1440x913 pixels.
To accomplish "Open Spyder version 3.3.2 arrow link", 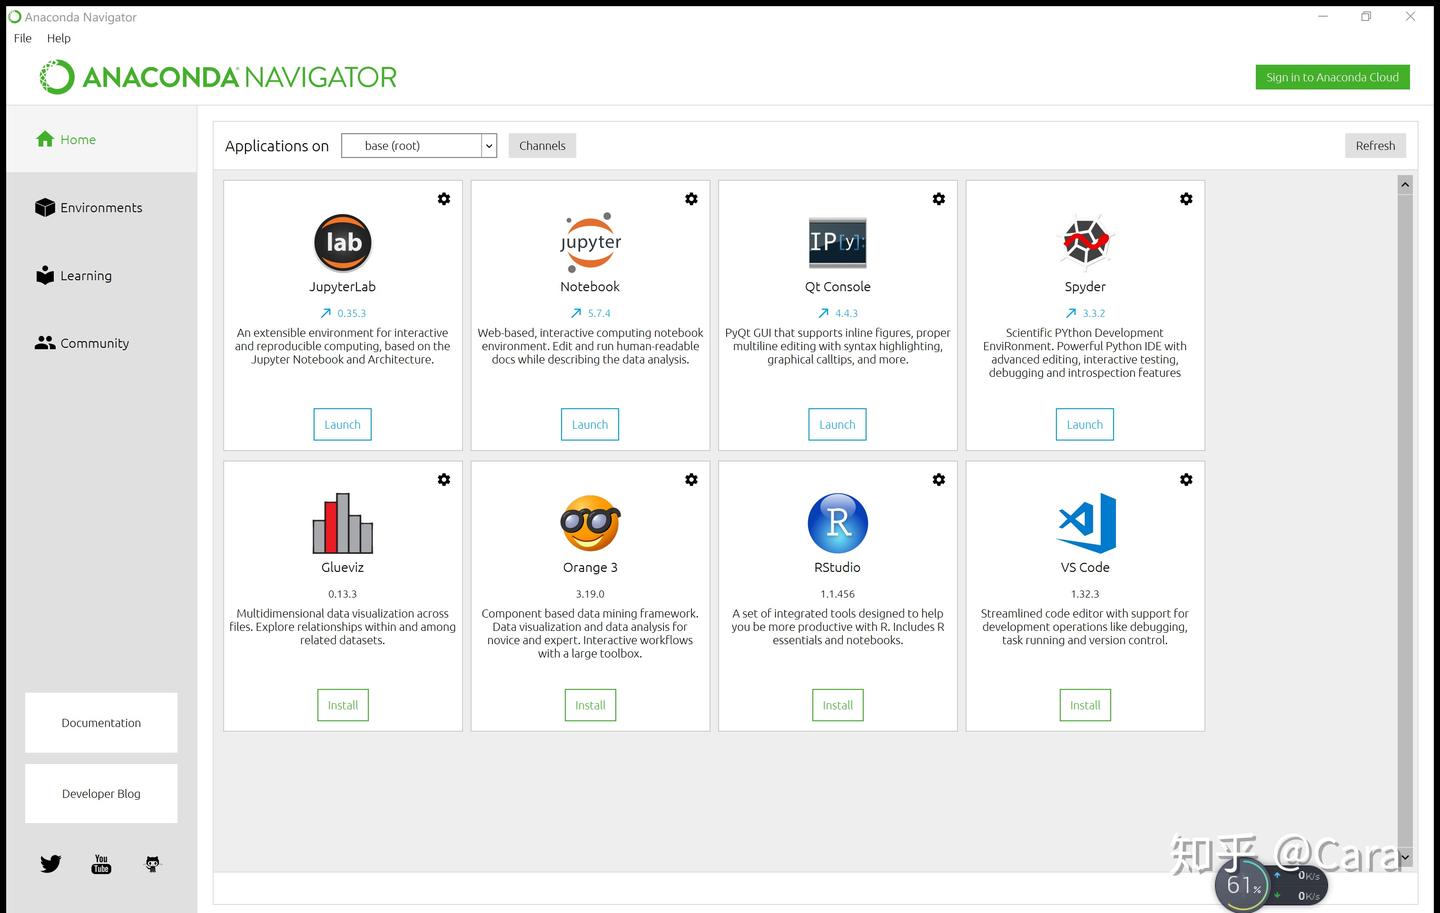I will 1072,313.
